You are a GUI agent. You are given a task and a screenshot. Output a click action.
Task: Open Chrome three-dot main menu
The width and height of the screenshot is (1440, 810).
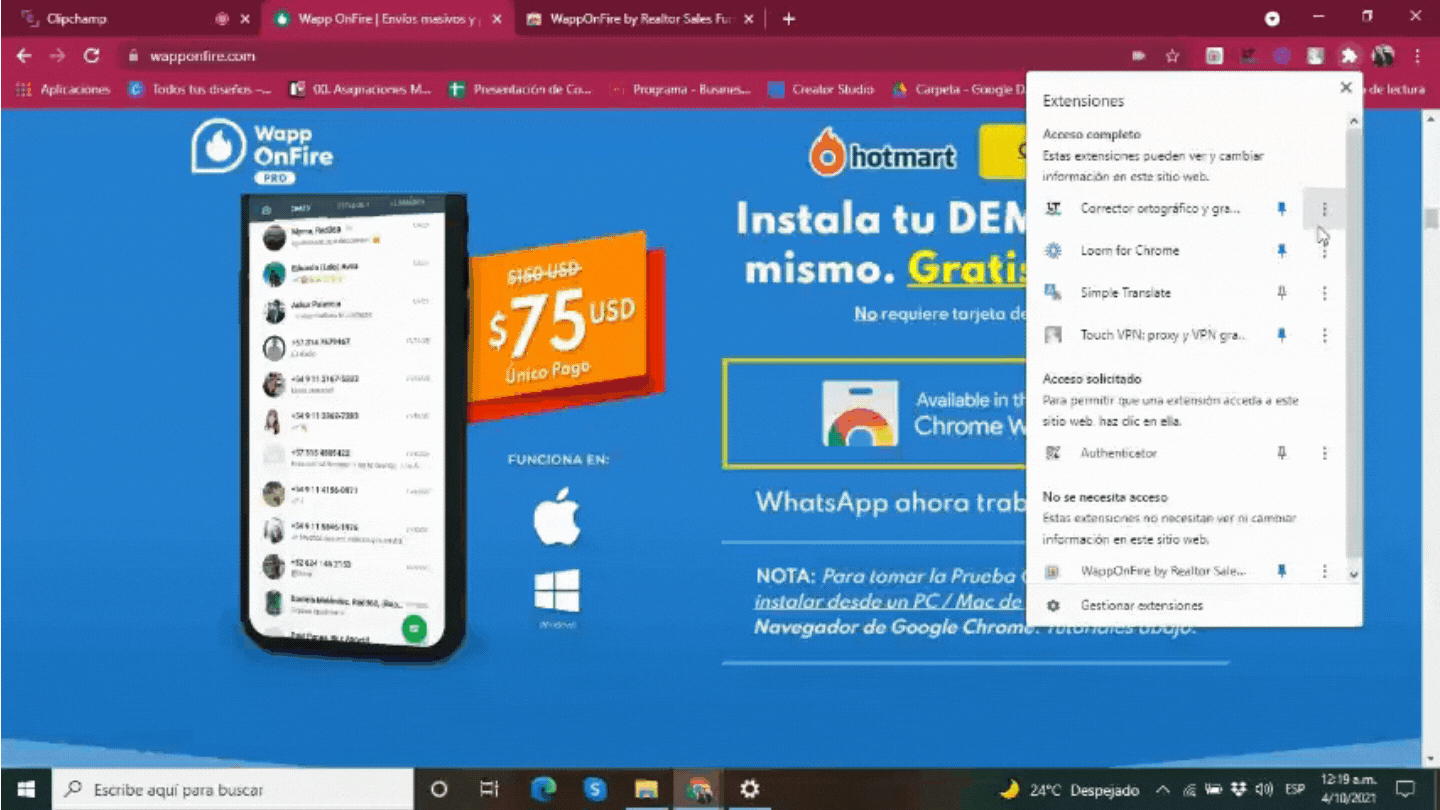point(1418,56)
